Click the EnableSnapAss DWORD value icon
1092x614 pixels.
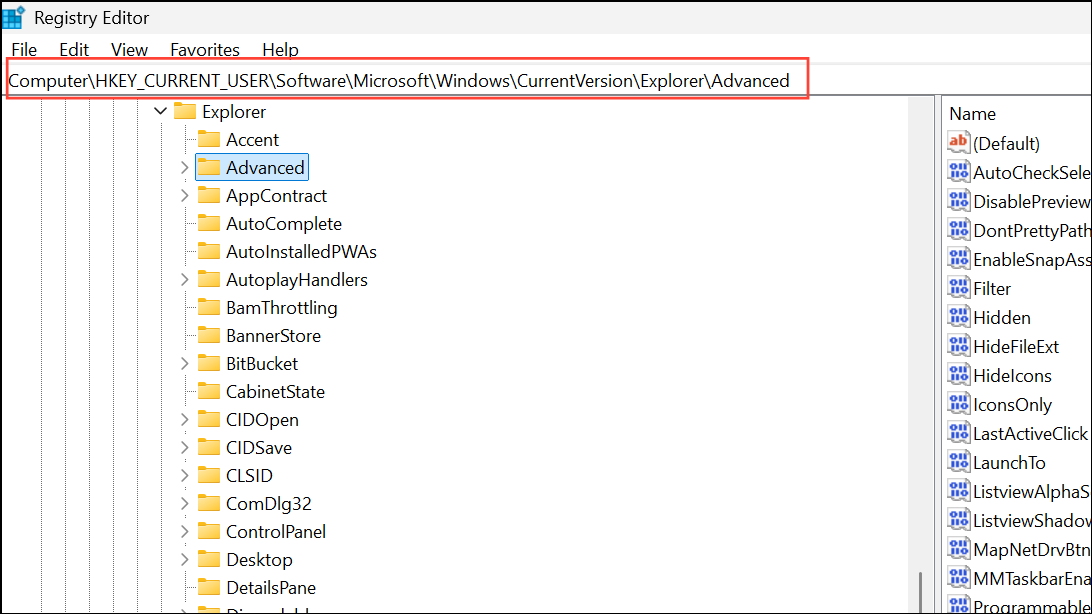click(958, 259)
